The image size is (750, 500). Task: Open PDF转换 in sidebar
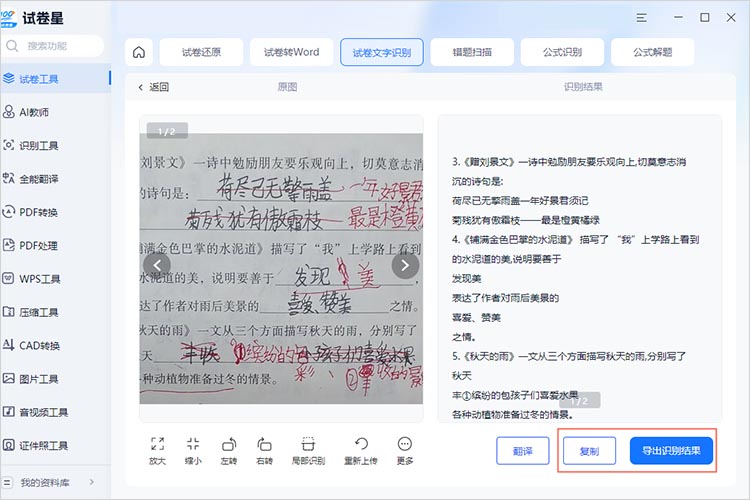pyautogui.click(x=55, y=212)
